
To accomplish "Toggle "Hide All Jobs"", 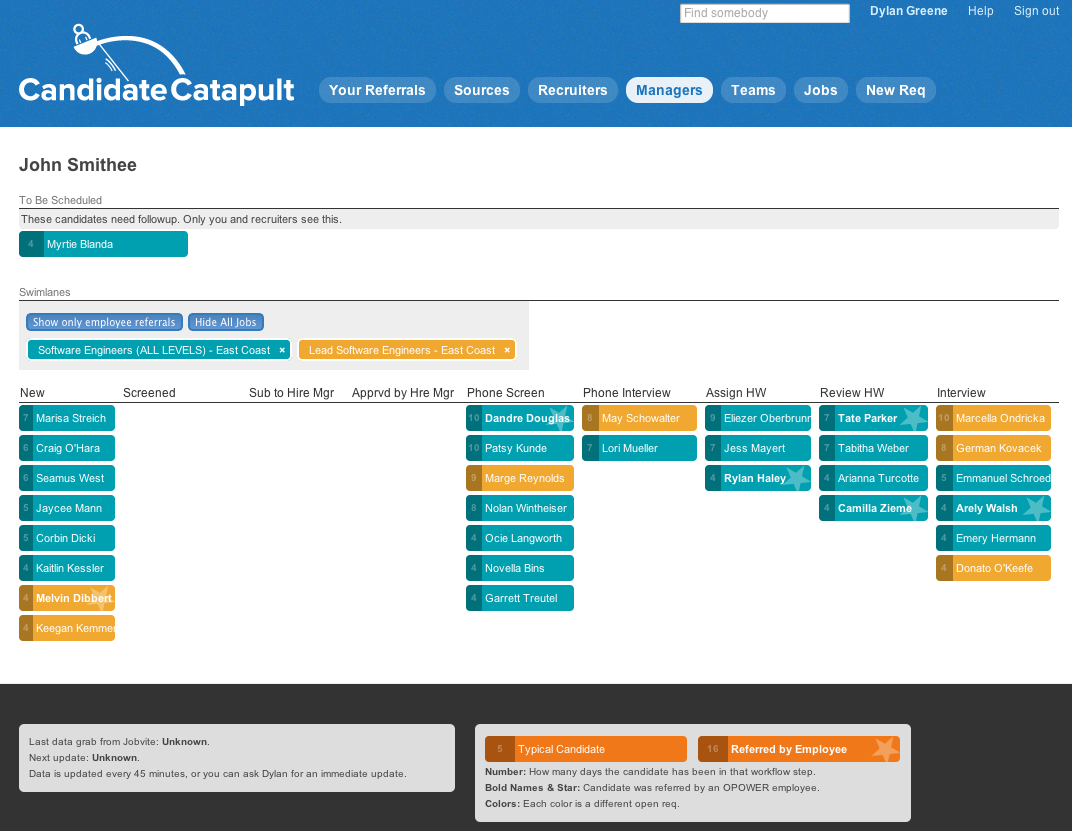I will point(225,322).
